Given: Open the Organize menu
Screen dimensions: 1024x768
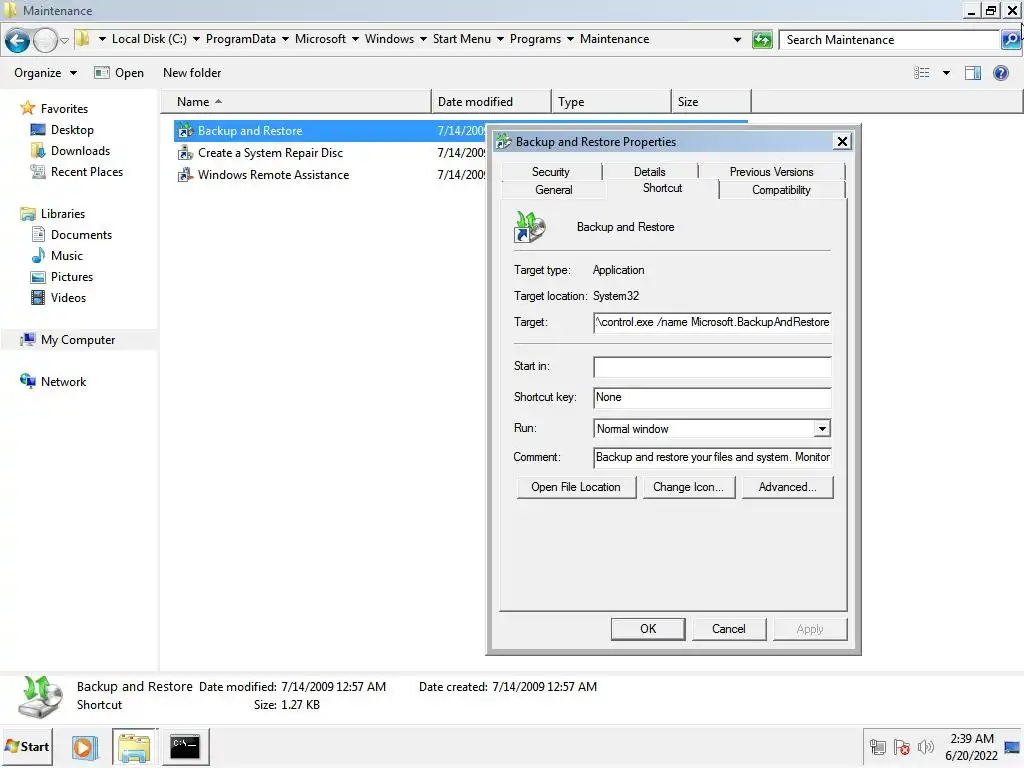Looking at the screenshot, I should [45, 72].
